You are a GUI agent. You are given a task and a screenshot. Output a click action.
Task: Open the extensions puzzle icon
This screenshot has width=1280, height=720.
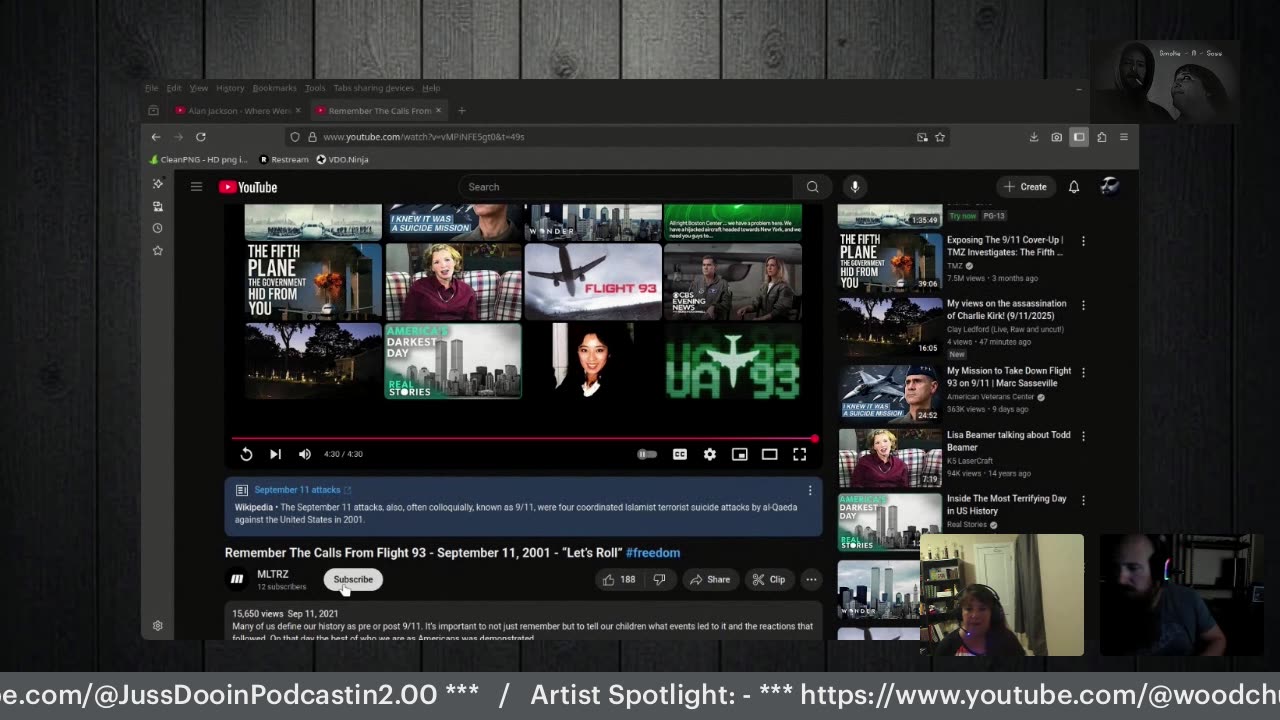tap(1102, 137)
